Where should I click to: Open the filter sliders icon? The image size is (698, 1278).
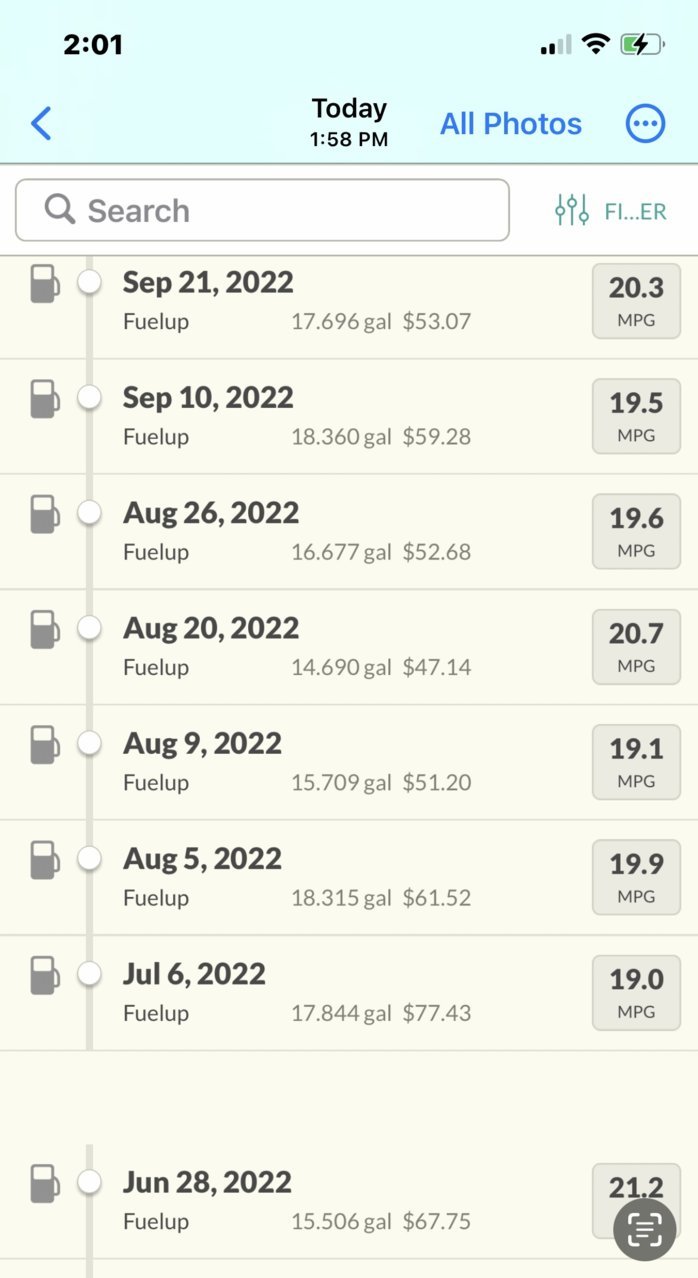click(572, 210)
